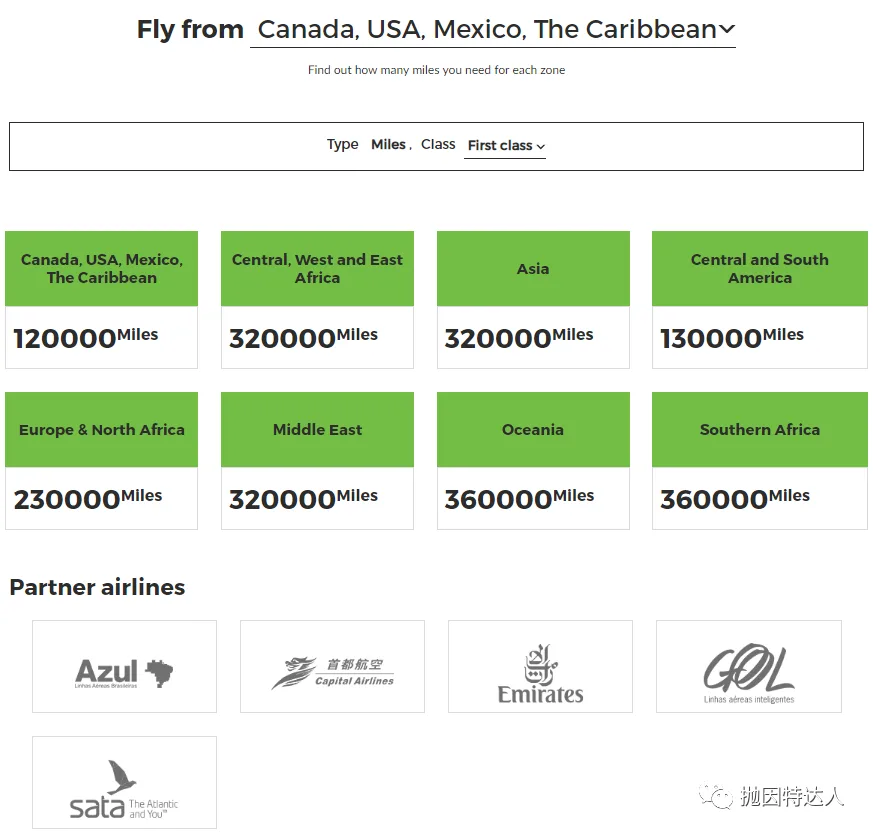Open the SATA airline partner logo
The image size is (873, 835).
coord(124,782)
